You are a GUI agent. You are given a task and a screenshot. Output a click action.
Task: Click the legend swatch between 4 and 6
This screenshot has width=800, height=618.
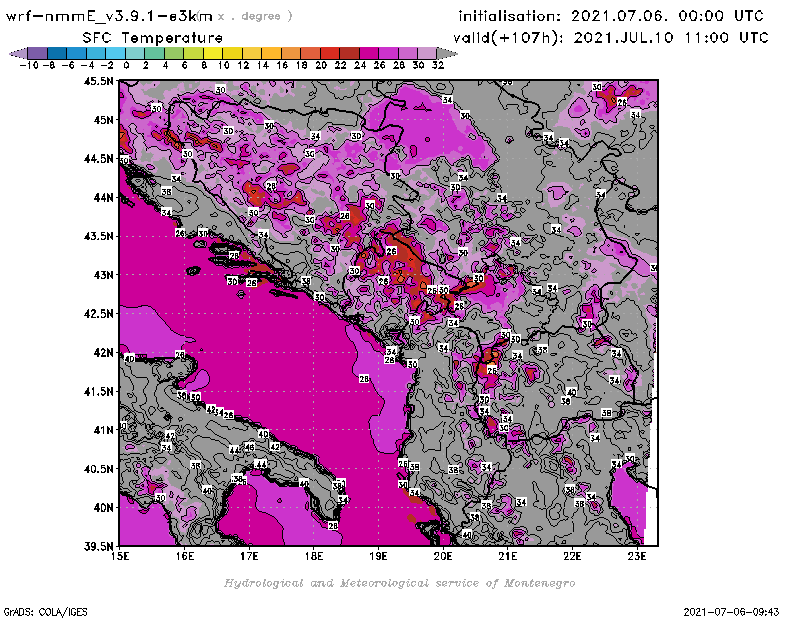(x=173, y=53)
